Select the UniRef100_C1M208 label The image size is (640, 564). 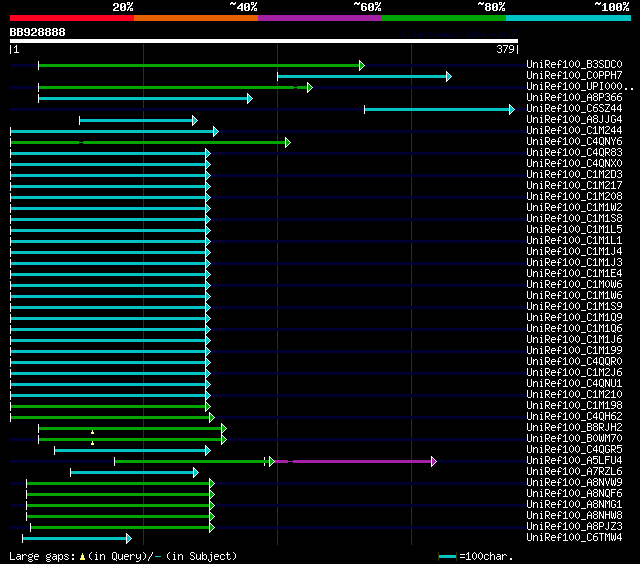(x=574, y=197)
